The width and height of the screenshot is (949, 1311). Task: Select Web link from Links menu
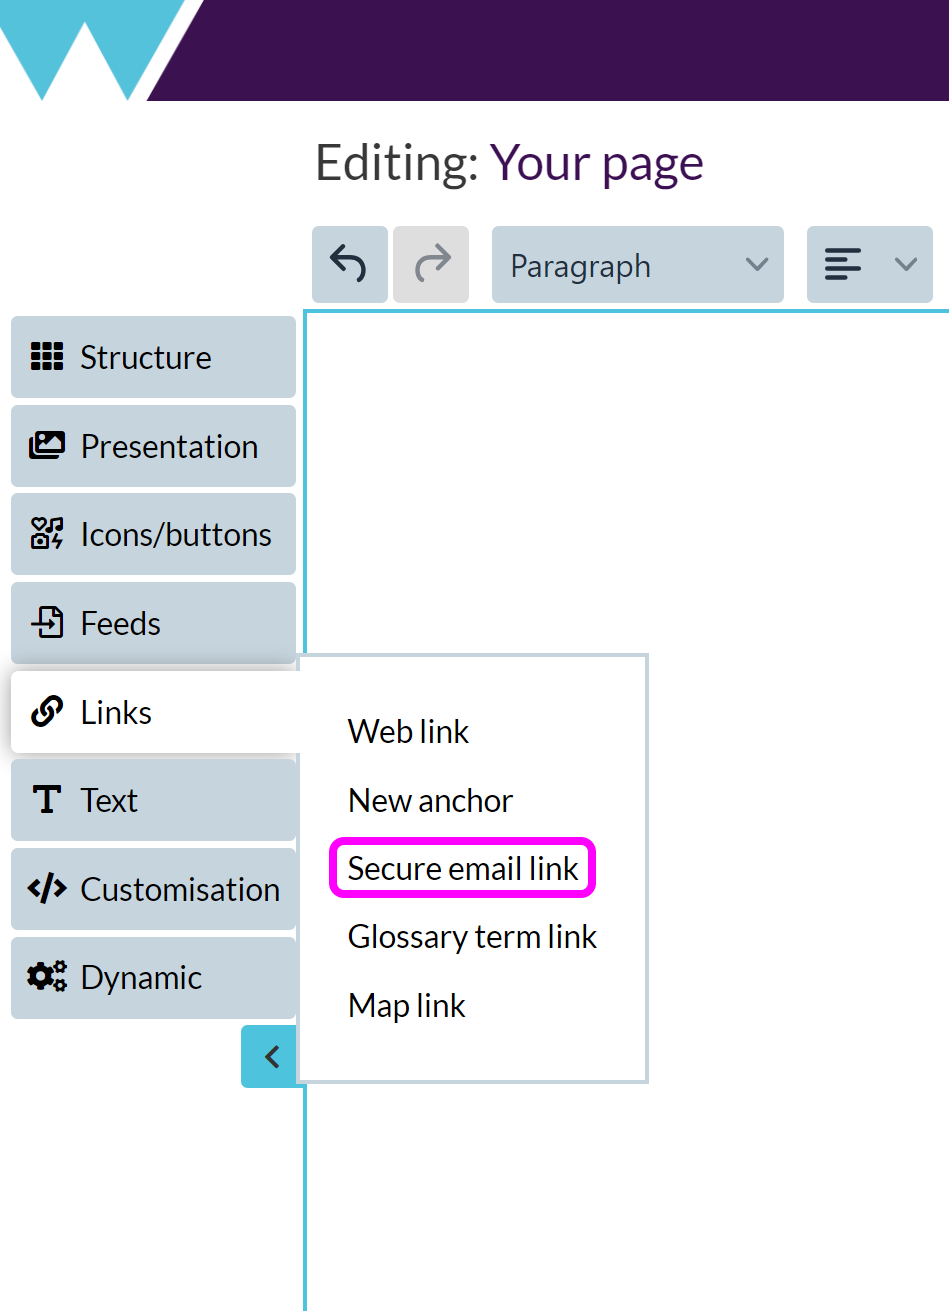coord(408,732)
